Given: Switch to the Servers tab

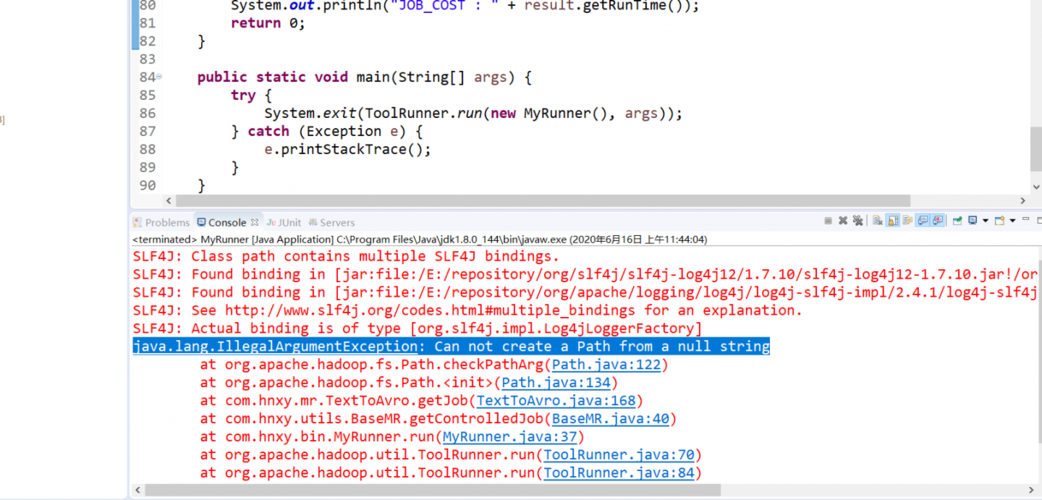Looking at the screenshot, I should click(x=332, y=223).
